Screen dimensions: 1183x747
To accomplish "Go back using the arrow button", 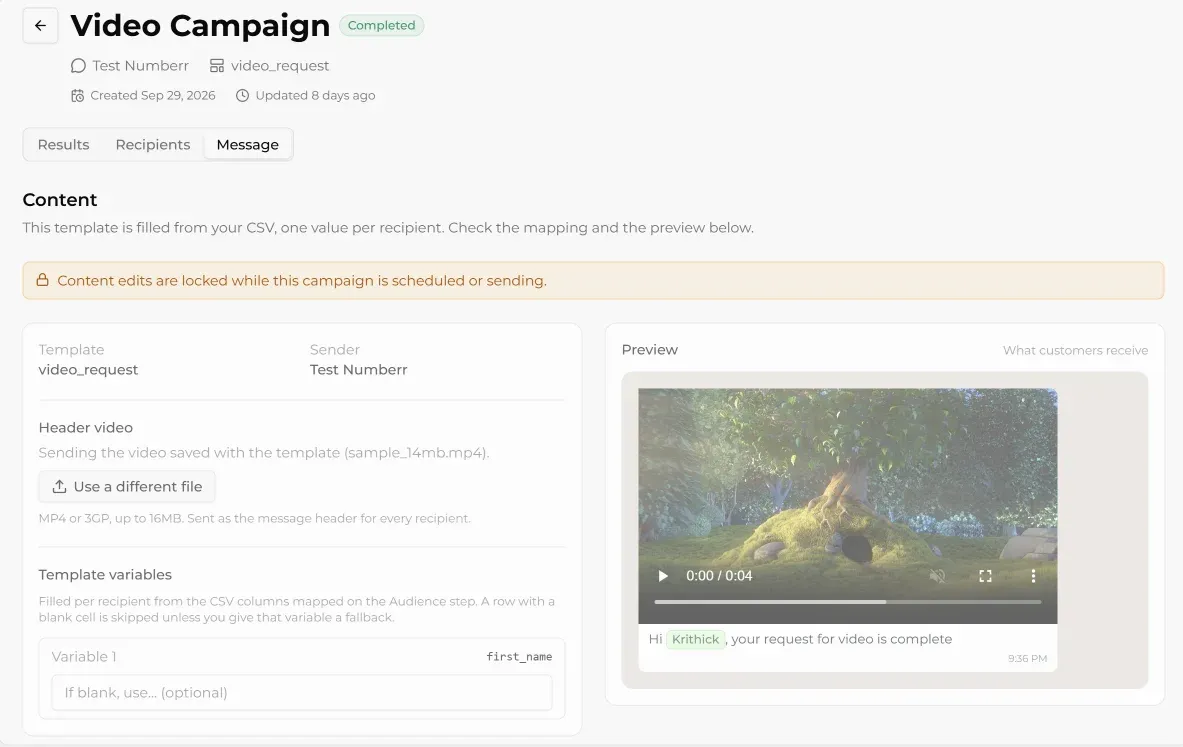I will pos(40,26).
